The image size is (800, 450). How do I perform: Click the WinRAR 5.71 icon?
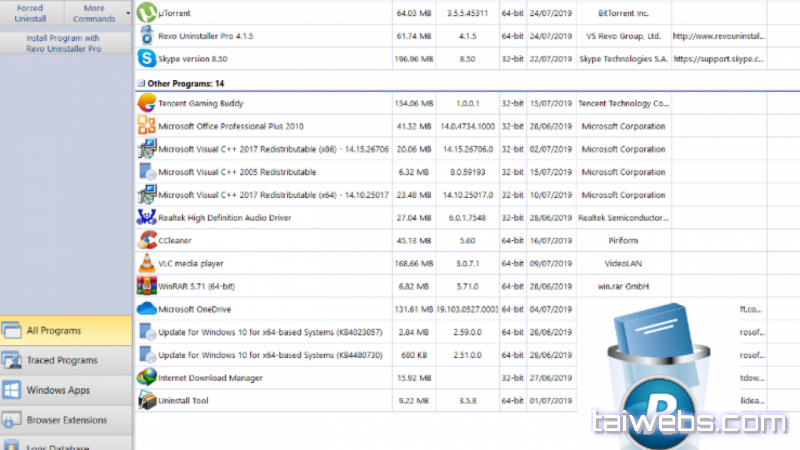146,286
